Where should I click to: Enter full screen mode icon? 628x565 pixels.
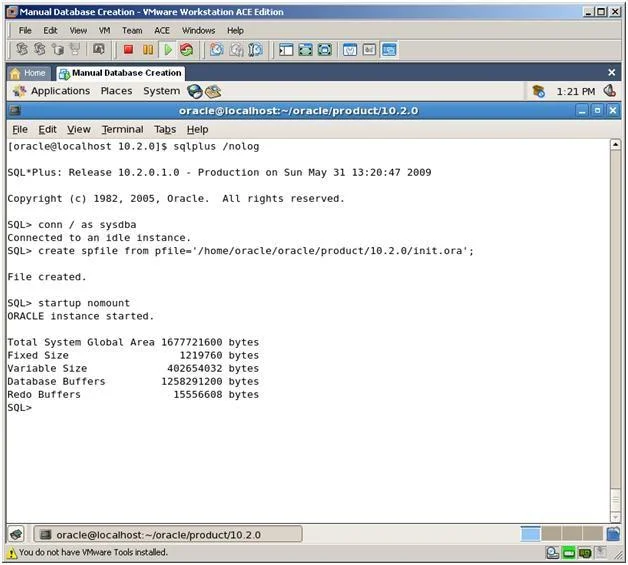[x=325, y=50]
